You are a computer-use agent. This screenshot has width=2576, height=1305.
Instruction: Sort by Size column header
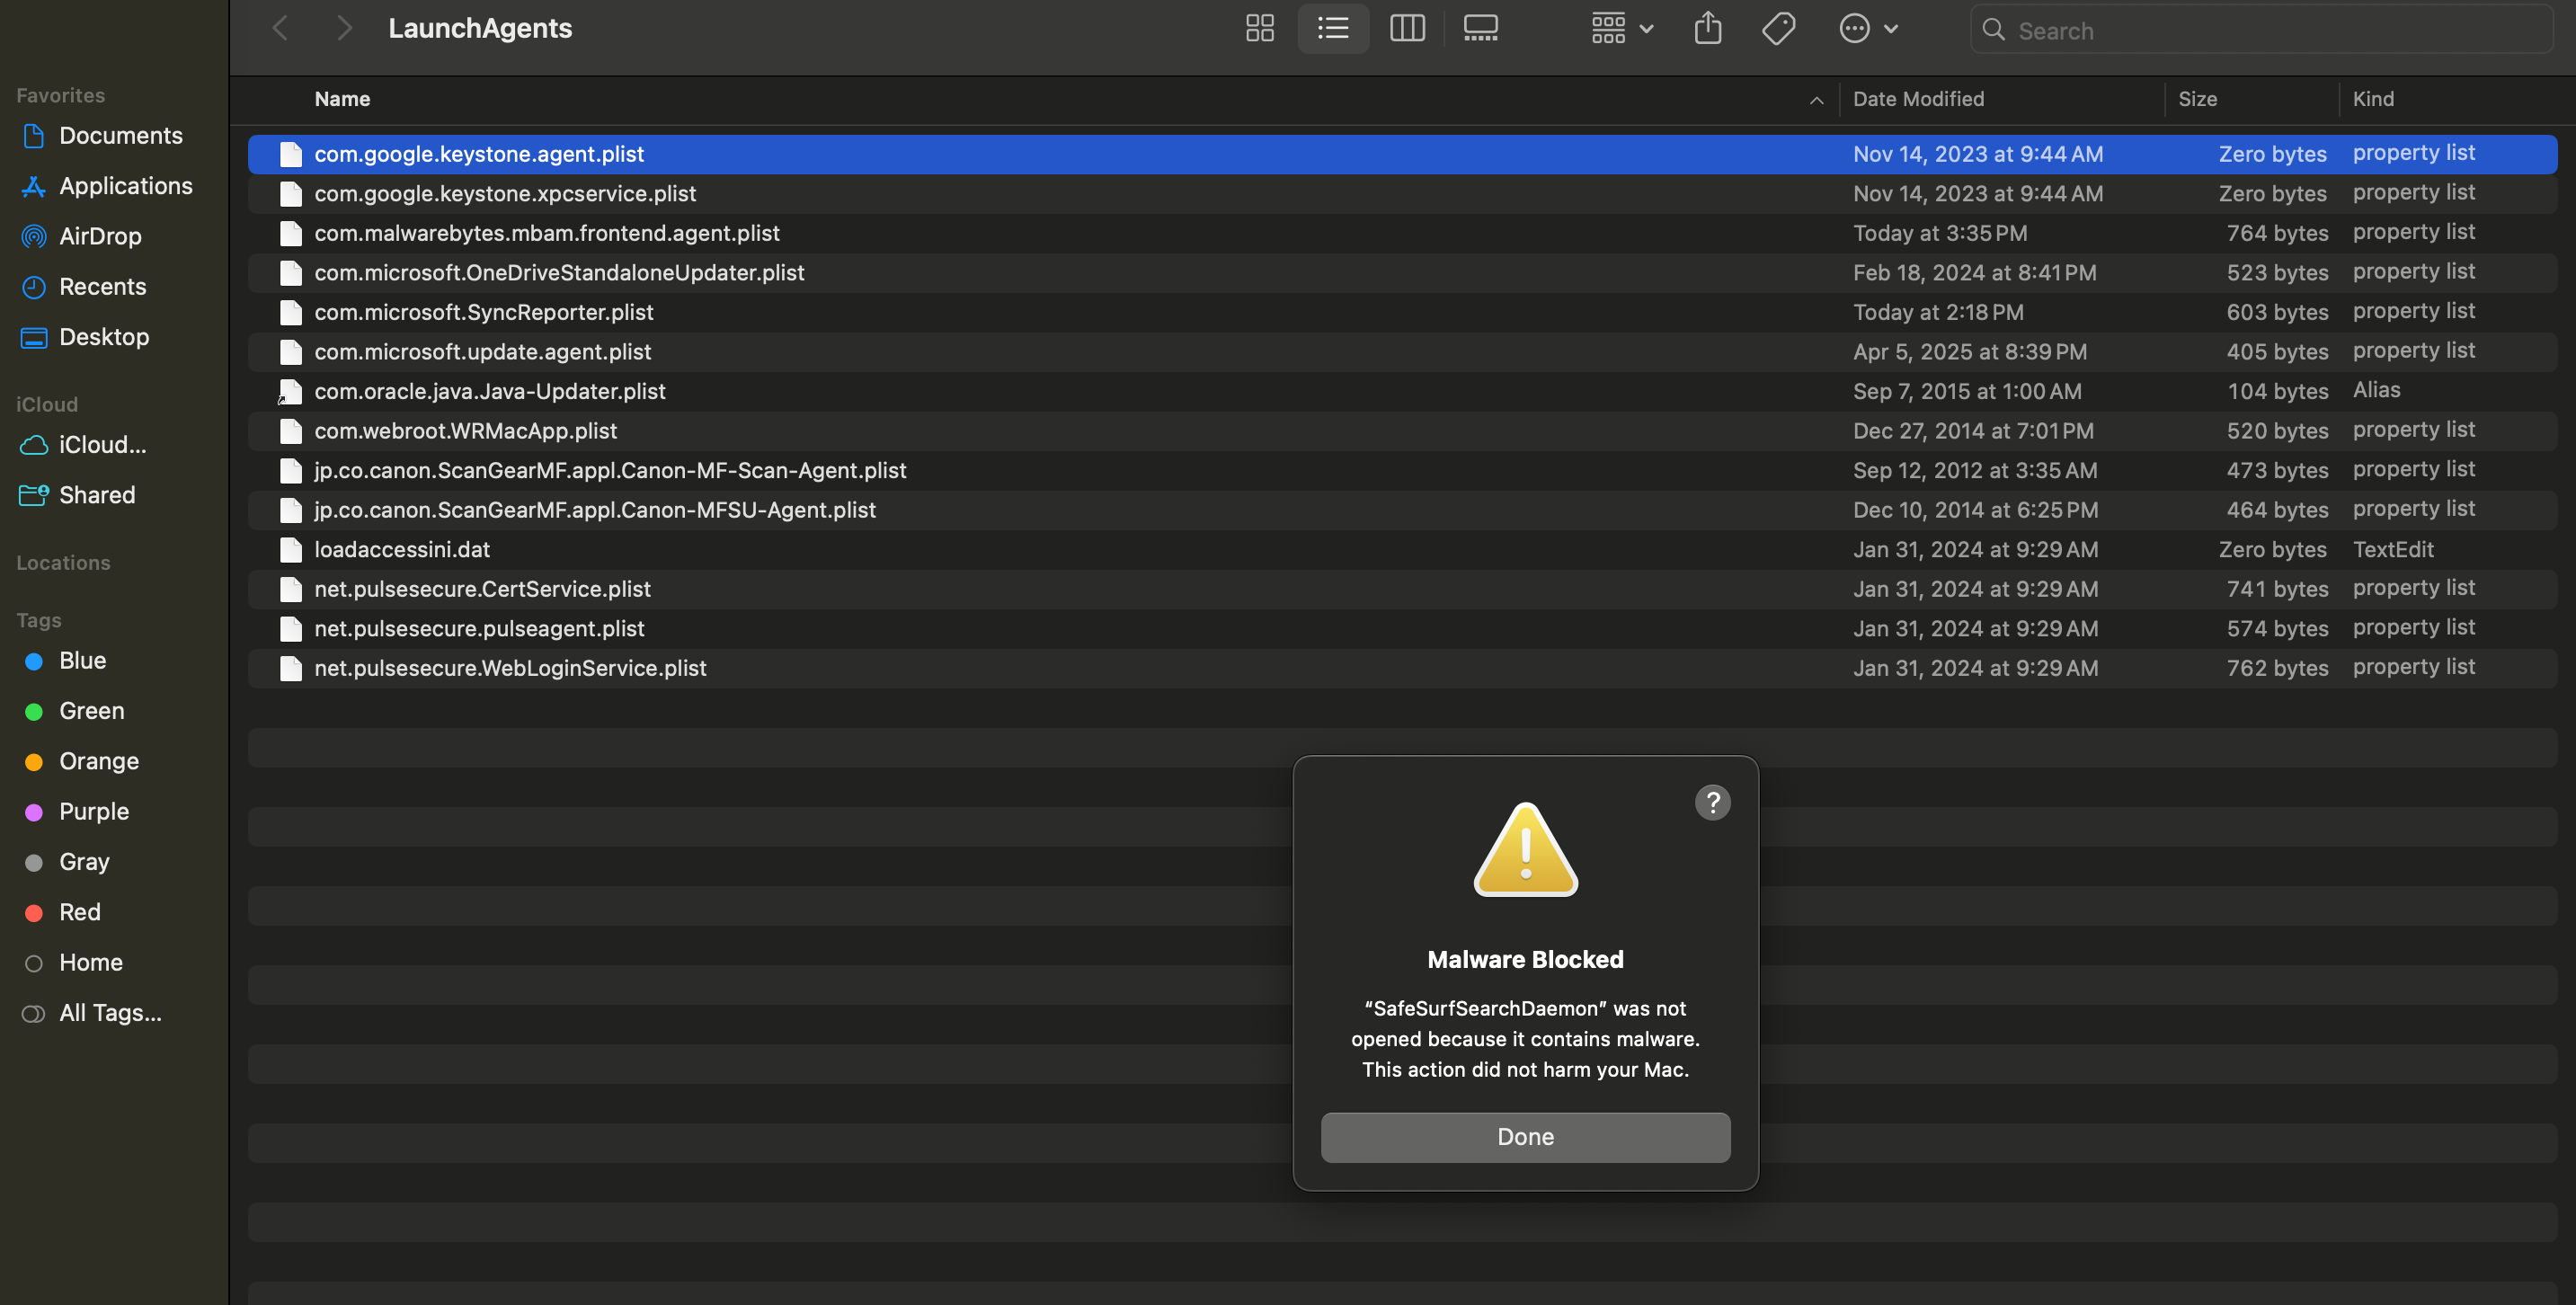(x=2197, y=99)
